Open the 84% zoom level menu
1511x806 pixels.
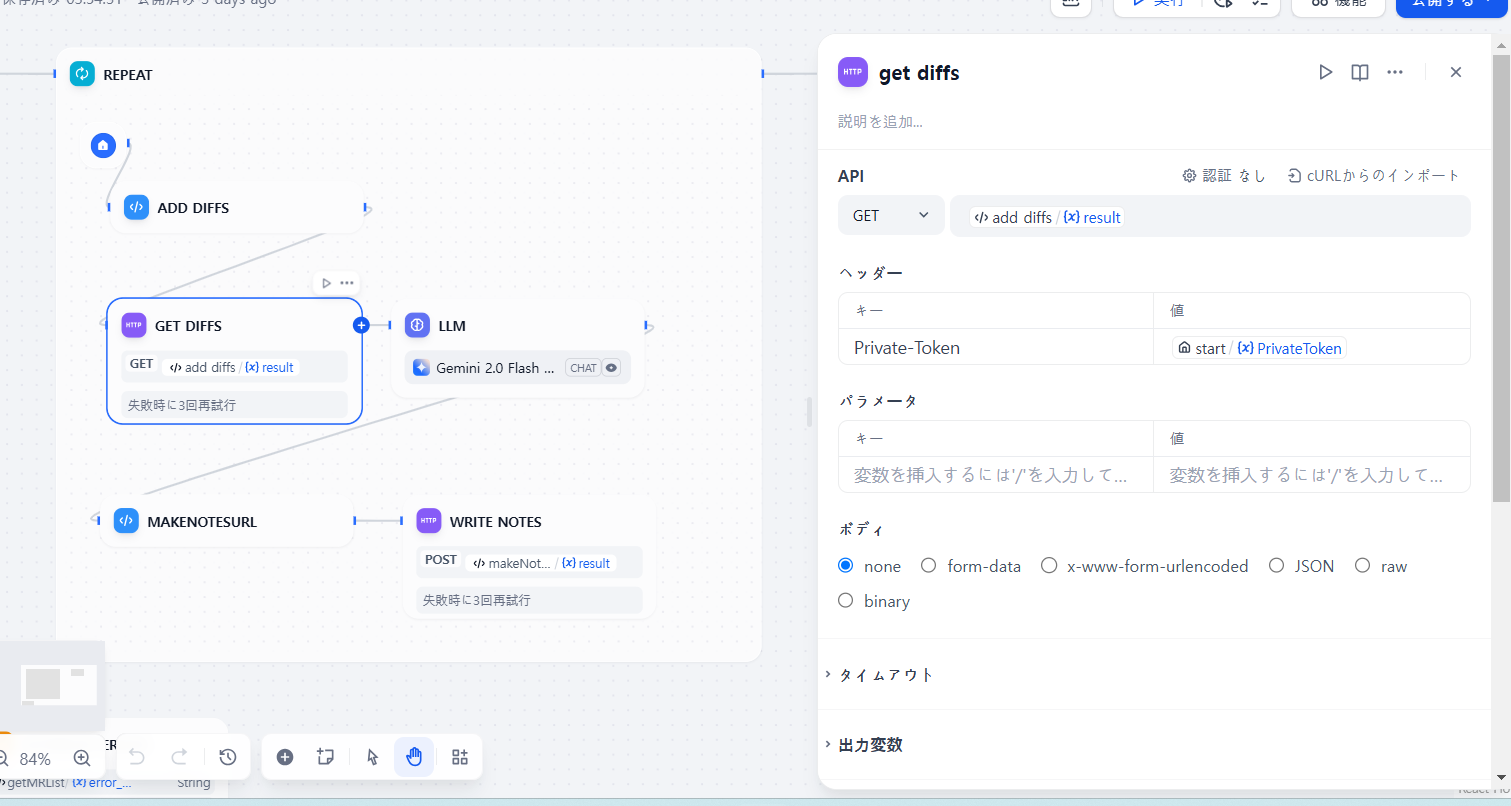point(35,758)
